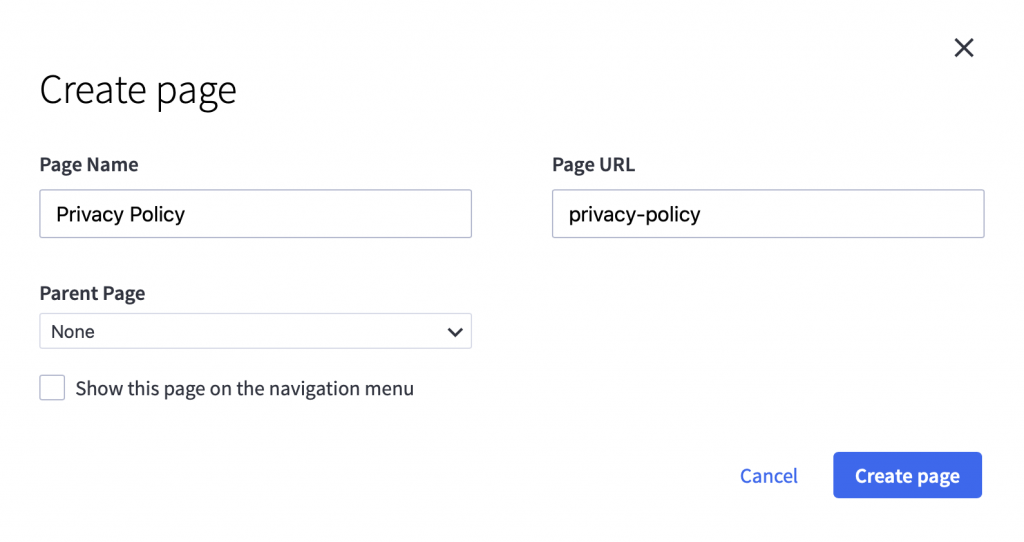The width and height of the screenshot is (1024, 542).
Task: Click the "Show this page on the navigation menu" label
Action: click(244, 389)
